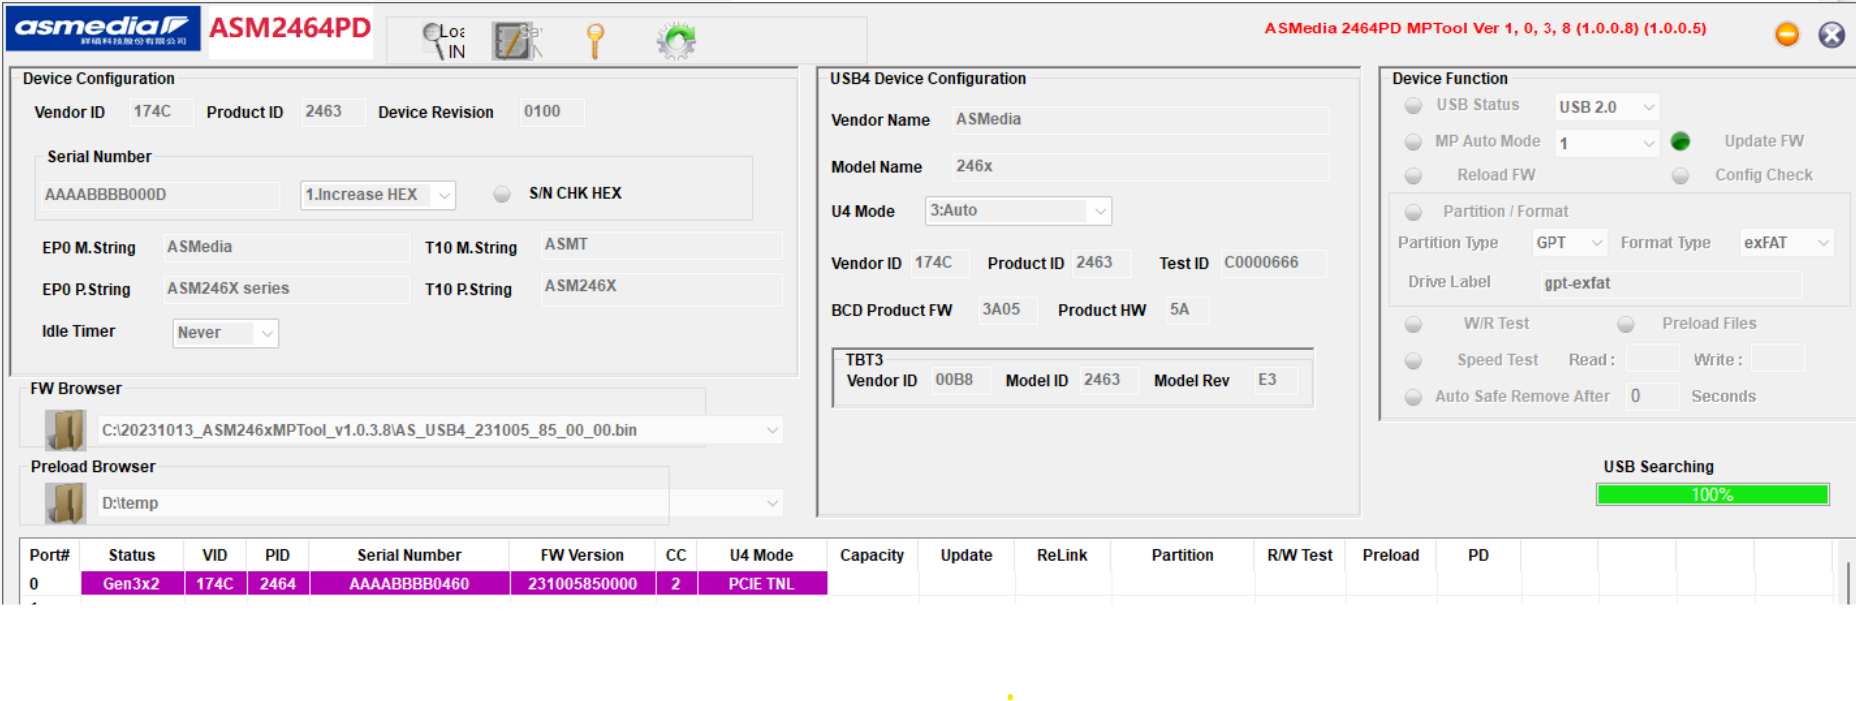
Task: Click the Drive Label gpt-exfat field
Action: tap(1671, 284)
